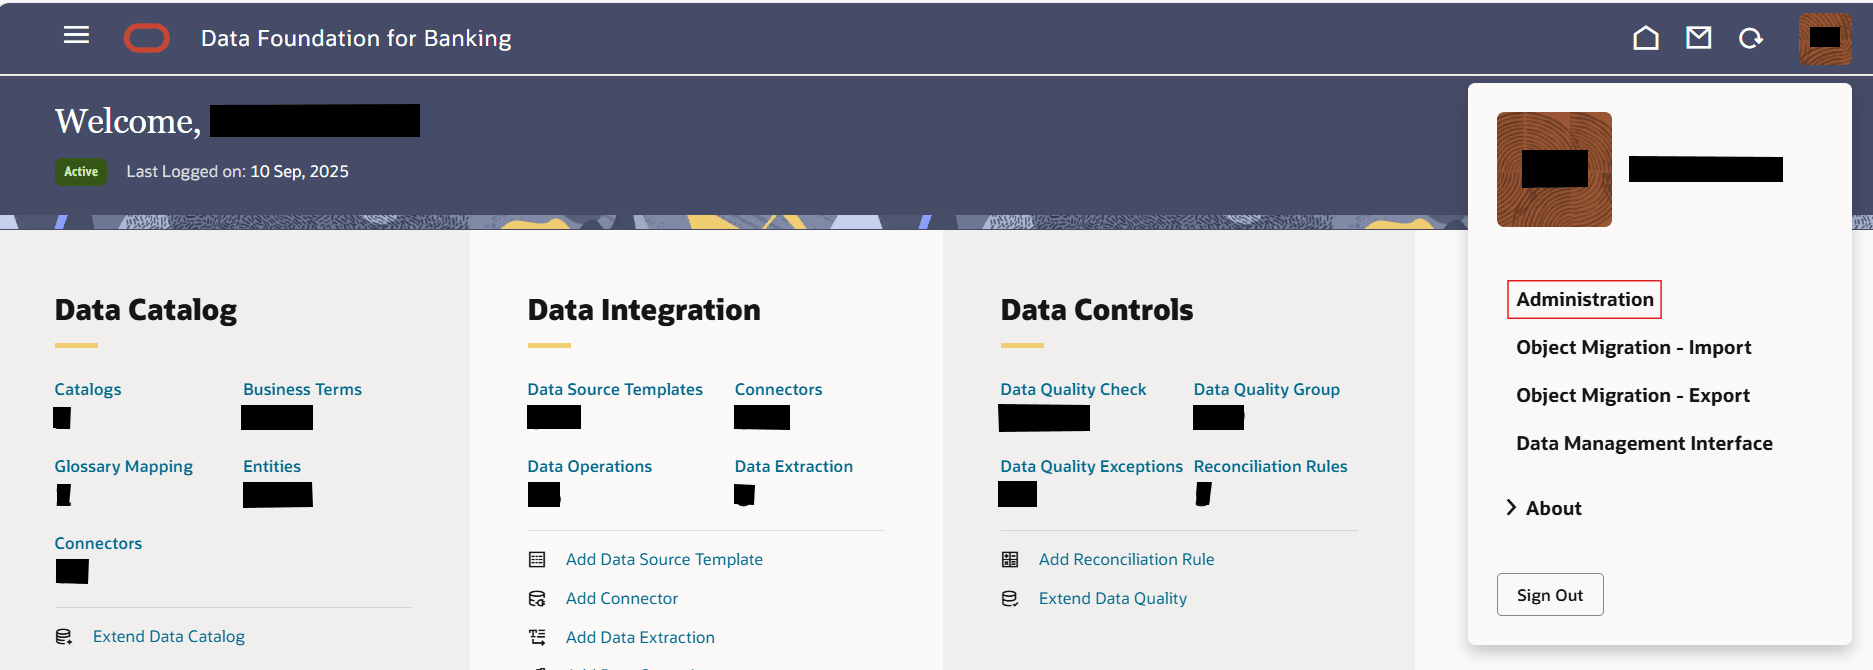This screenshot has width=1873, height=670.
Task: Click the Add Data Extraction icon
Action: [537, 637]
